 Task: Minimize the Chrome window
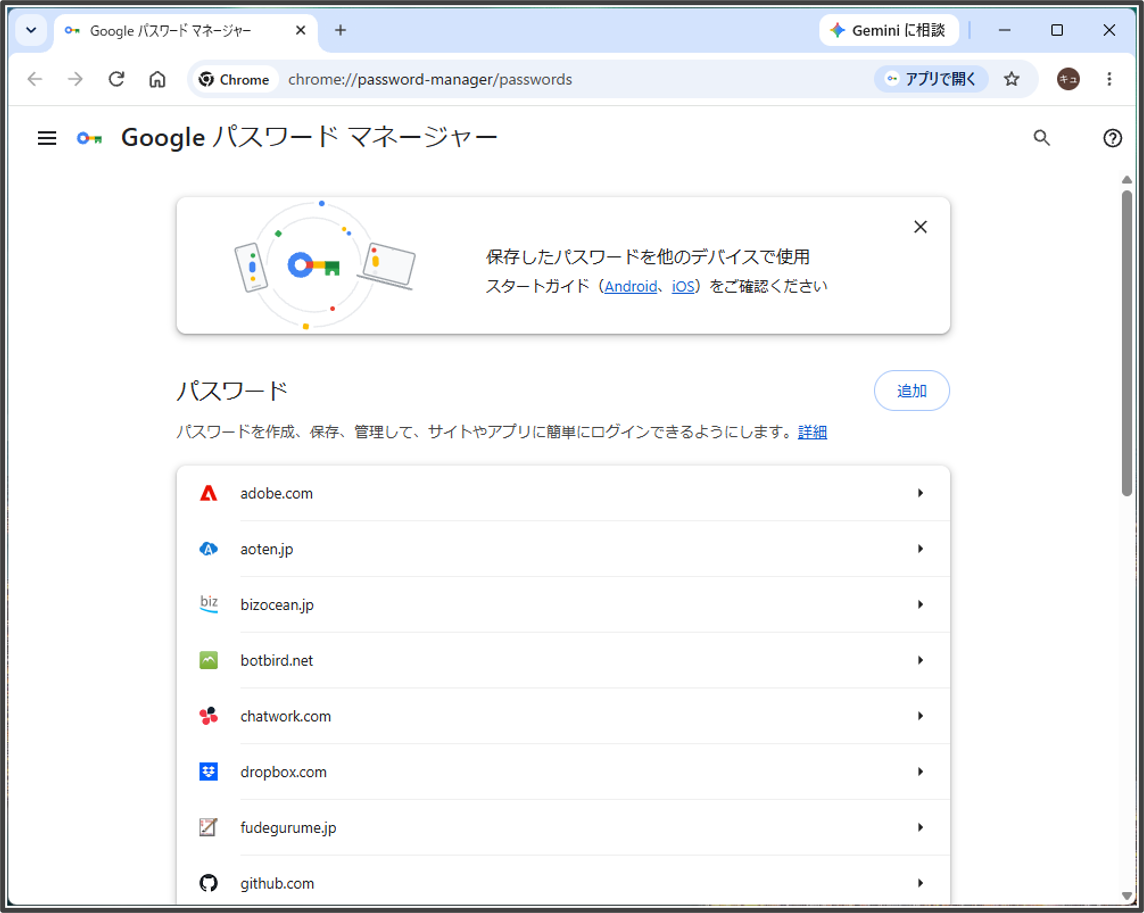click(1004, 30)
